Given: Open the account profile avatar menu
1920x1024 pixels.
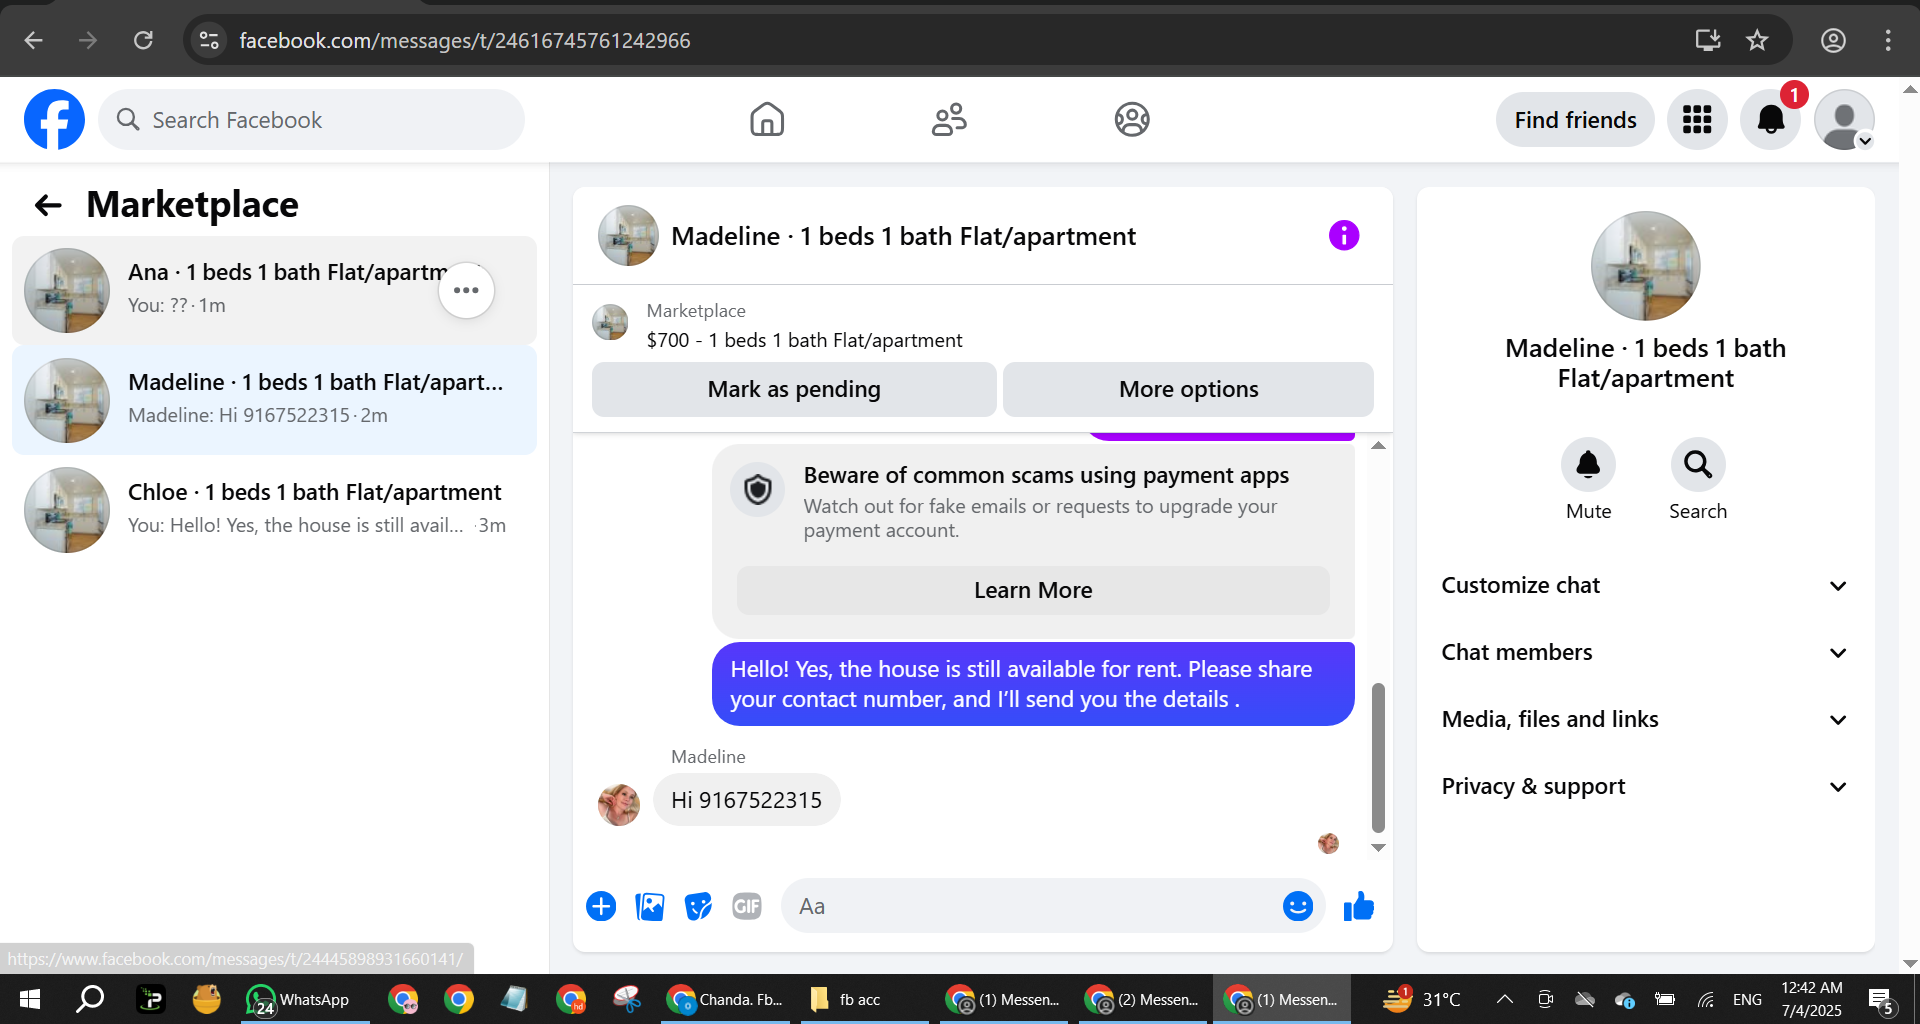Looking at the screenshot, I should pyautogui.click(x=1844, y=120).
